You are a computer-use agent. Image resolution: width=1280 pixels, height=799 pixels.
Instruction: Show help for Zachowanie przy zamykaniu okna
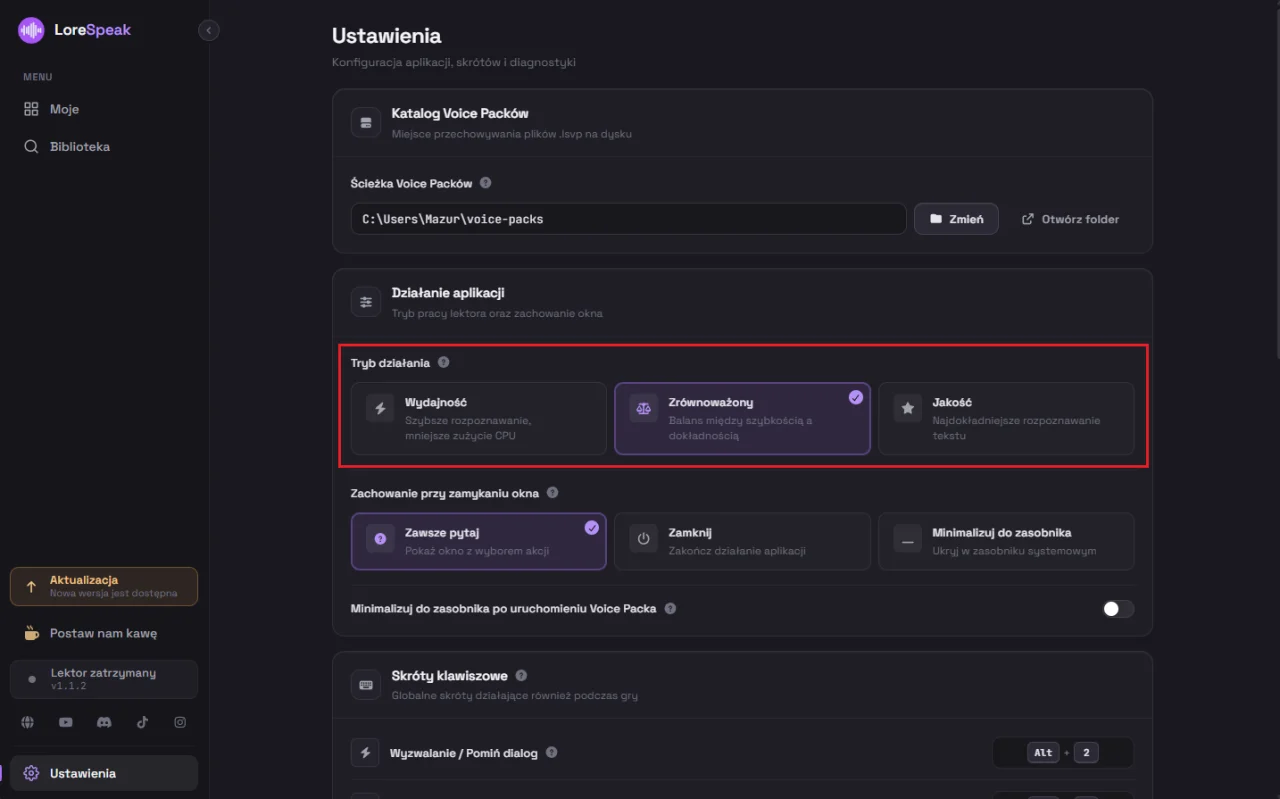point(553,493)
